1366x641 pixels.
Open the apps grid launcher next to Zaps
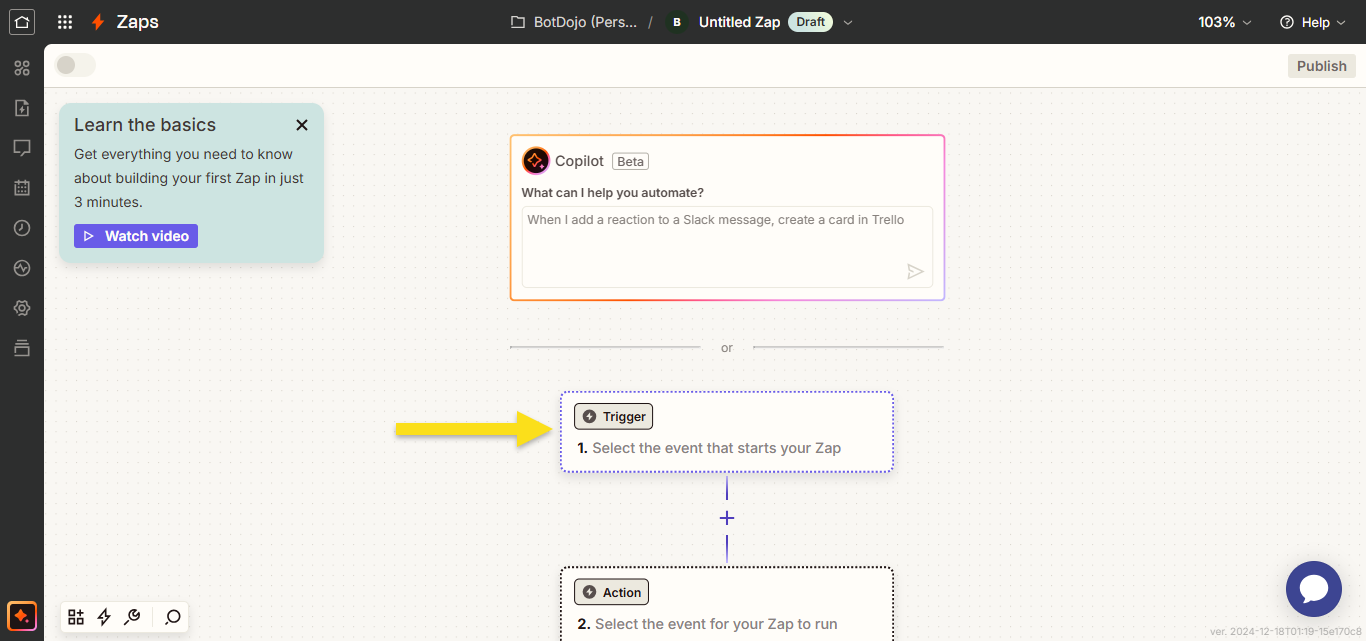pos(65,22)
